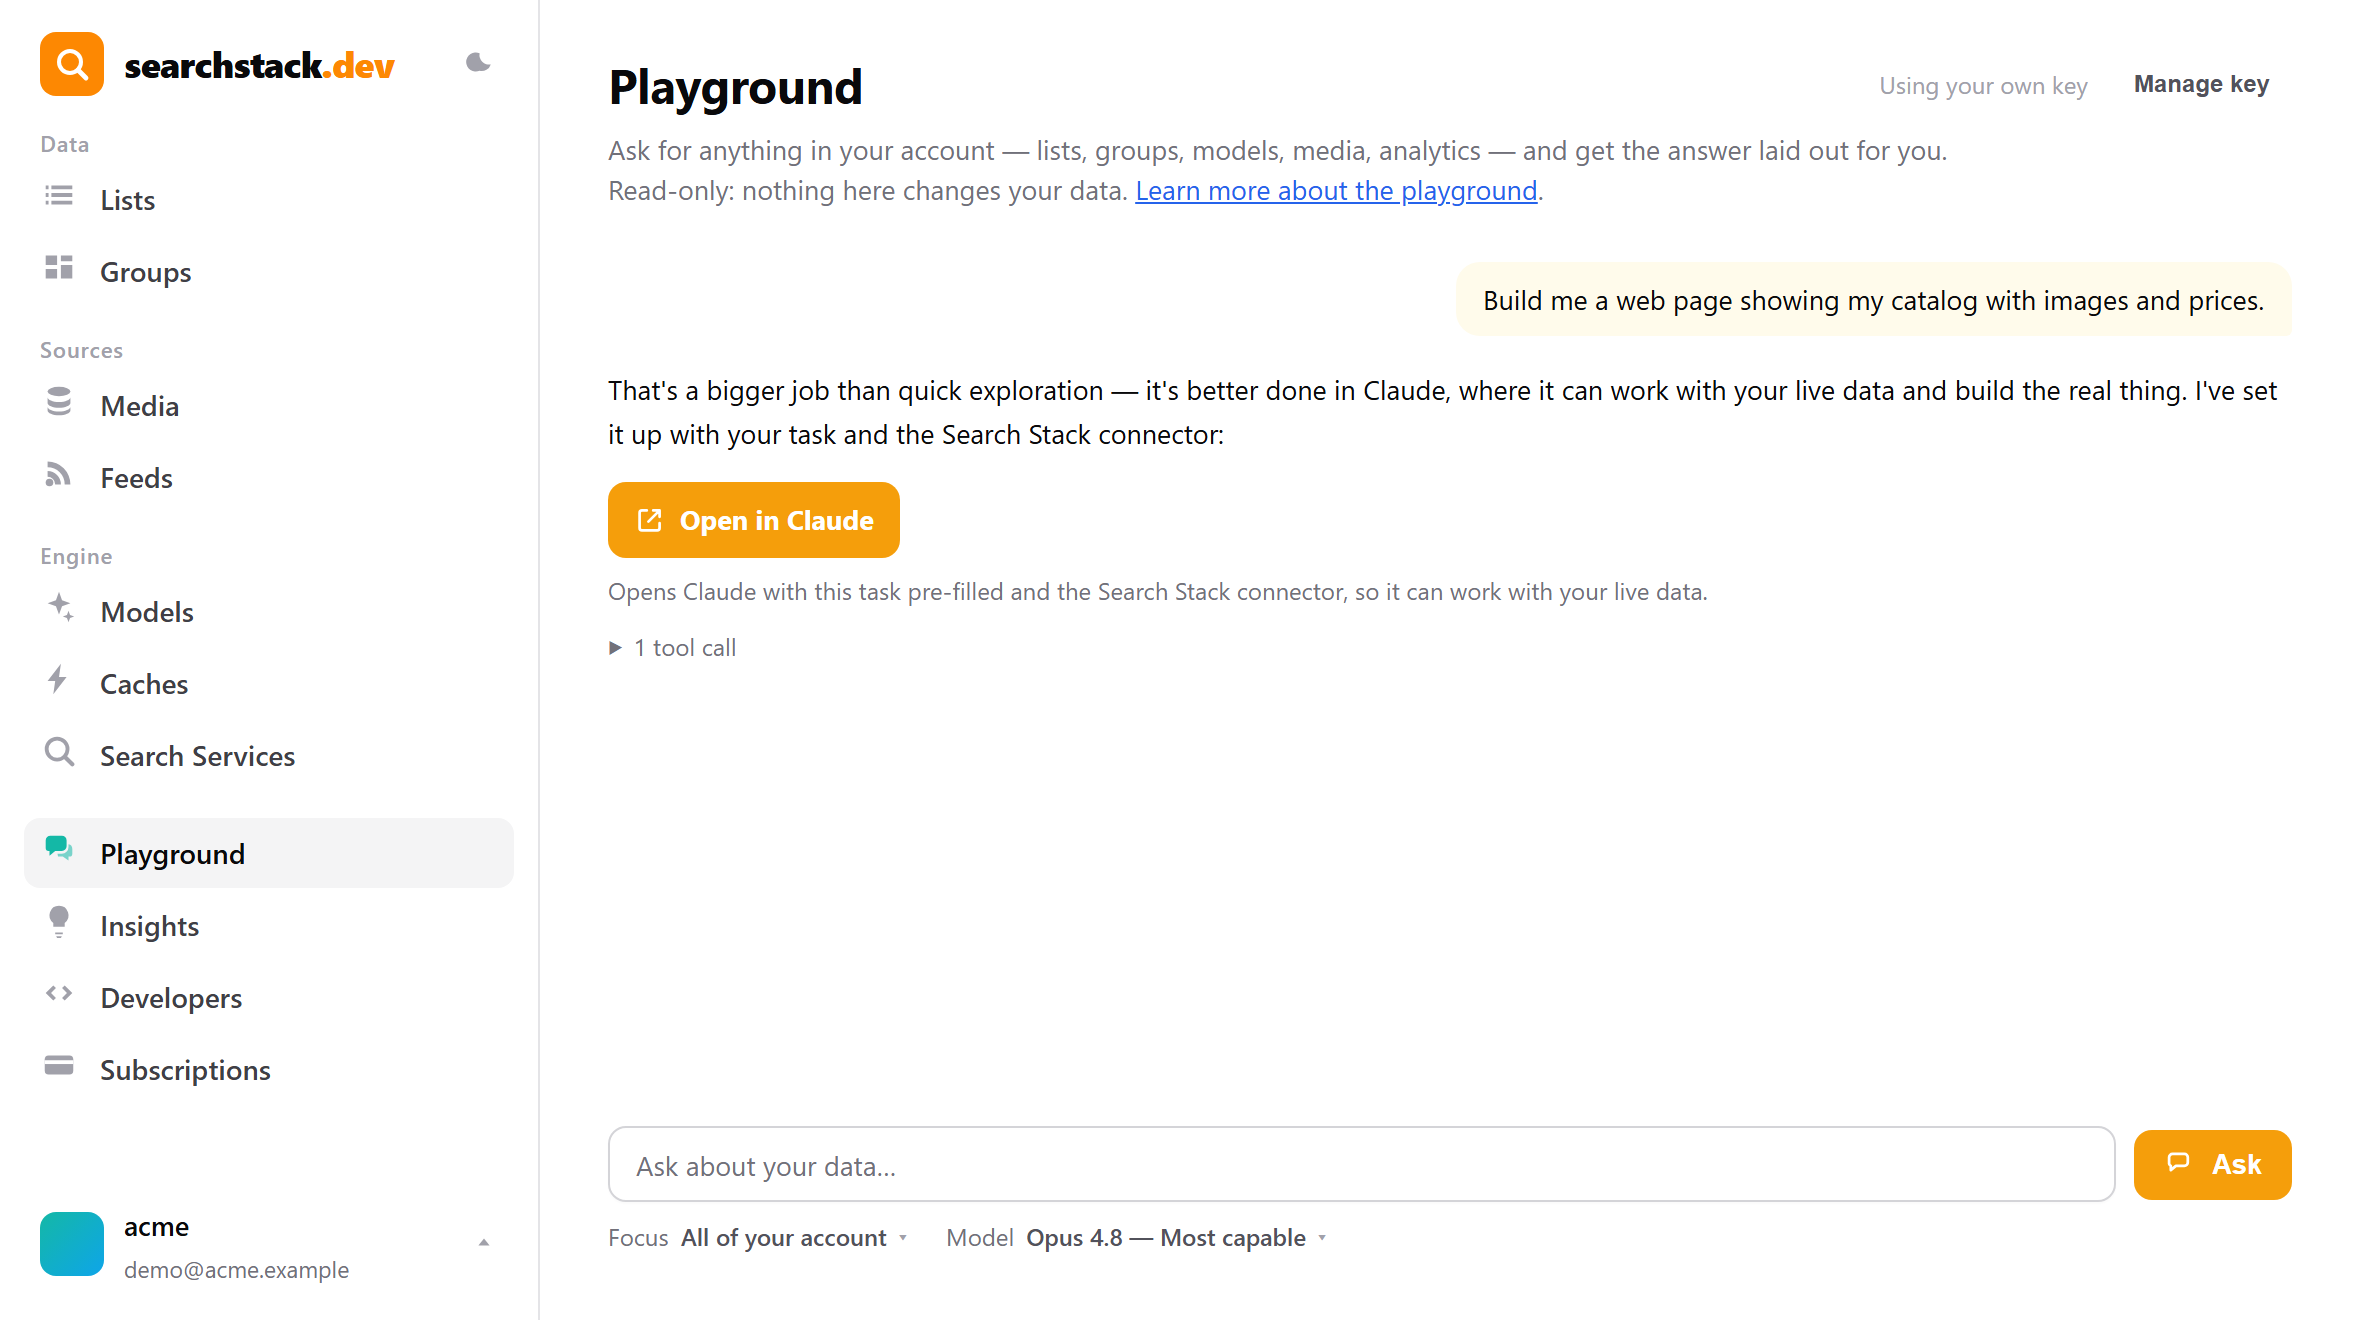This screenshot has width=2360, height=1320.
Task: Click the Using your own key label
Action: pos(1983,86)
